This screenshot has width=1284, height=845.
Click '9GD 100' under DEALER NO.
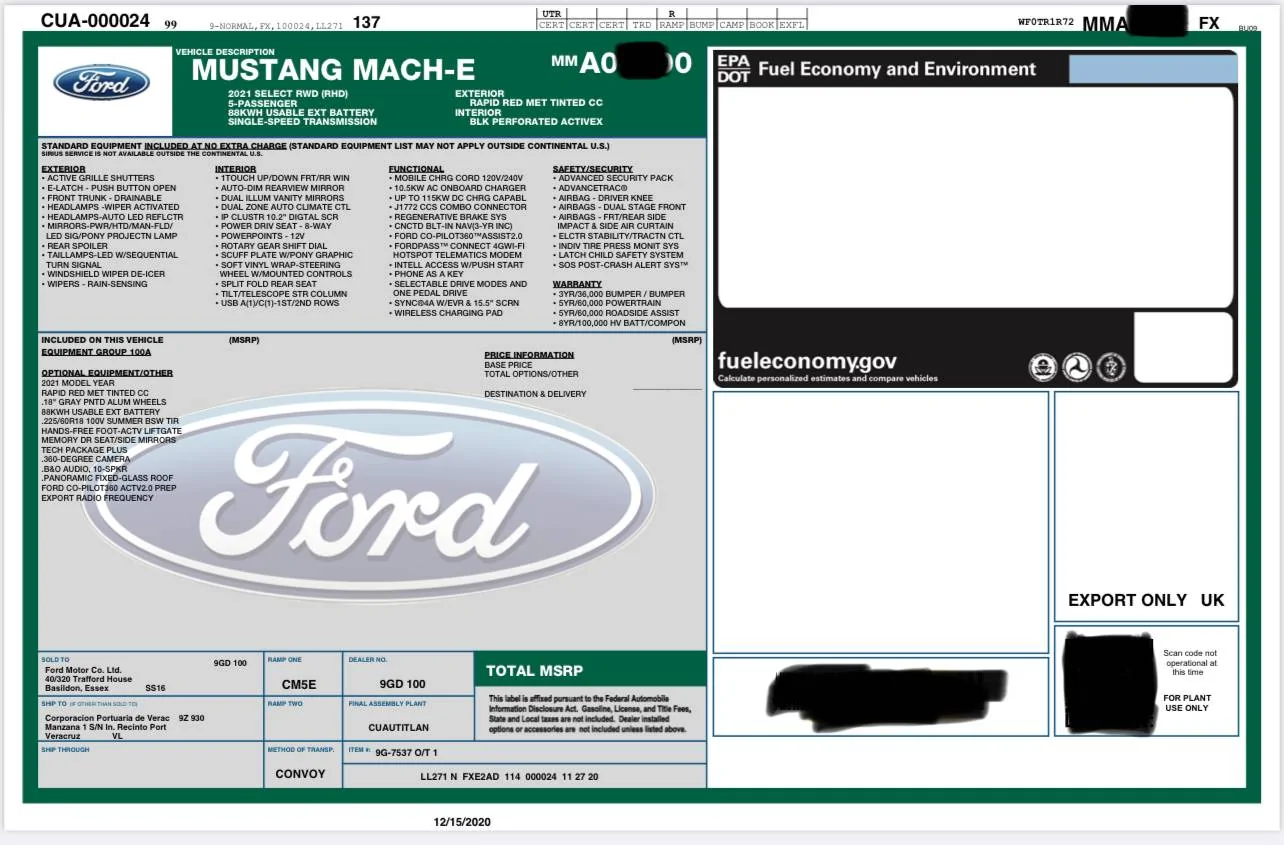point(403,685)
